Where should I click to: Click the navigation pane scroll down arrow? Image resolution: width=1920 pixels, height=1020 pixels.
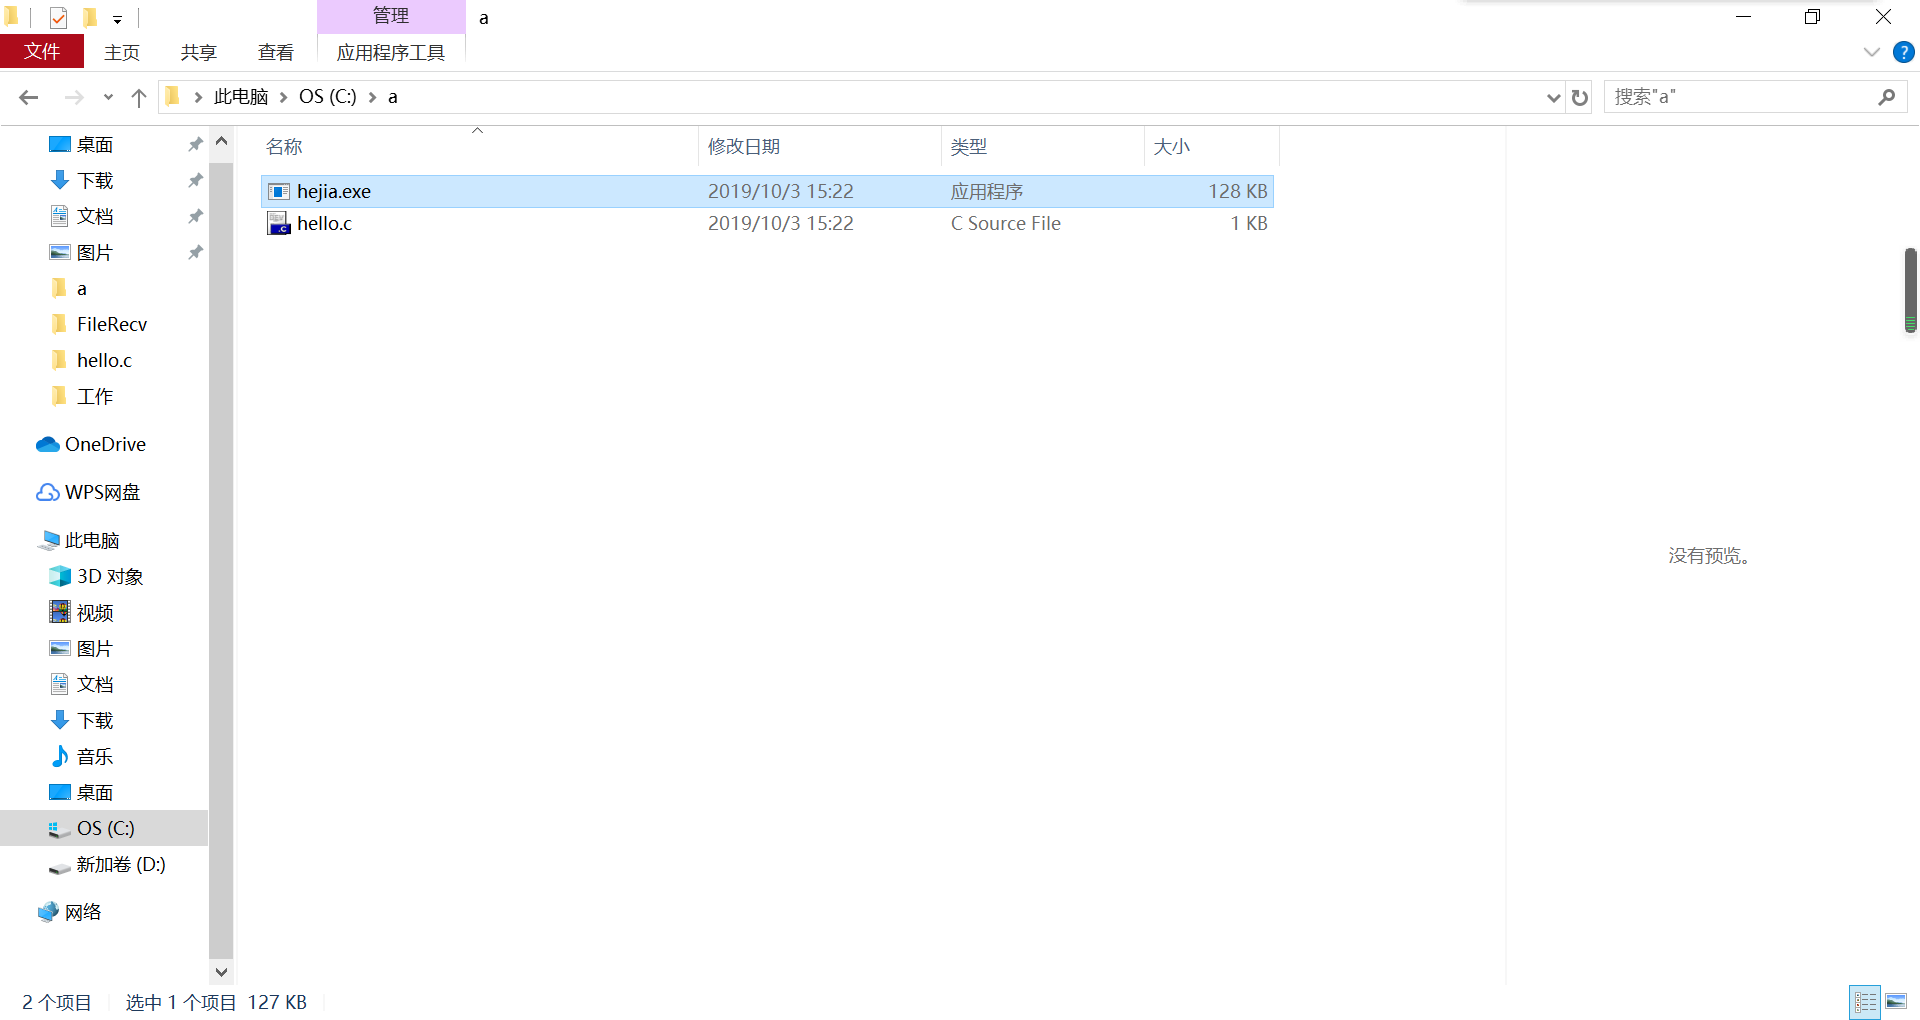coord(221,972)
